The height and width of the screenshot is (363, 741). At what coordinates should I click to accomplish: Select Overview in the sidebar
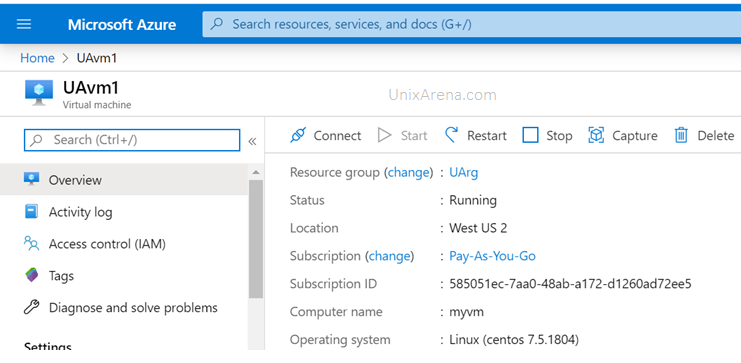[x=124, y=180]
